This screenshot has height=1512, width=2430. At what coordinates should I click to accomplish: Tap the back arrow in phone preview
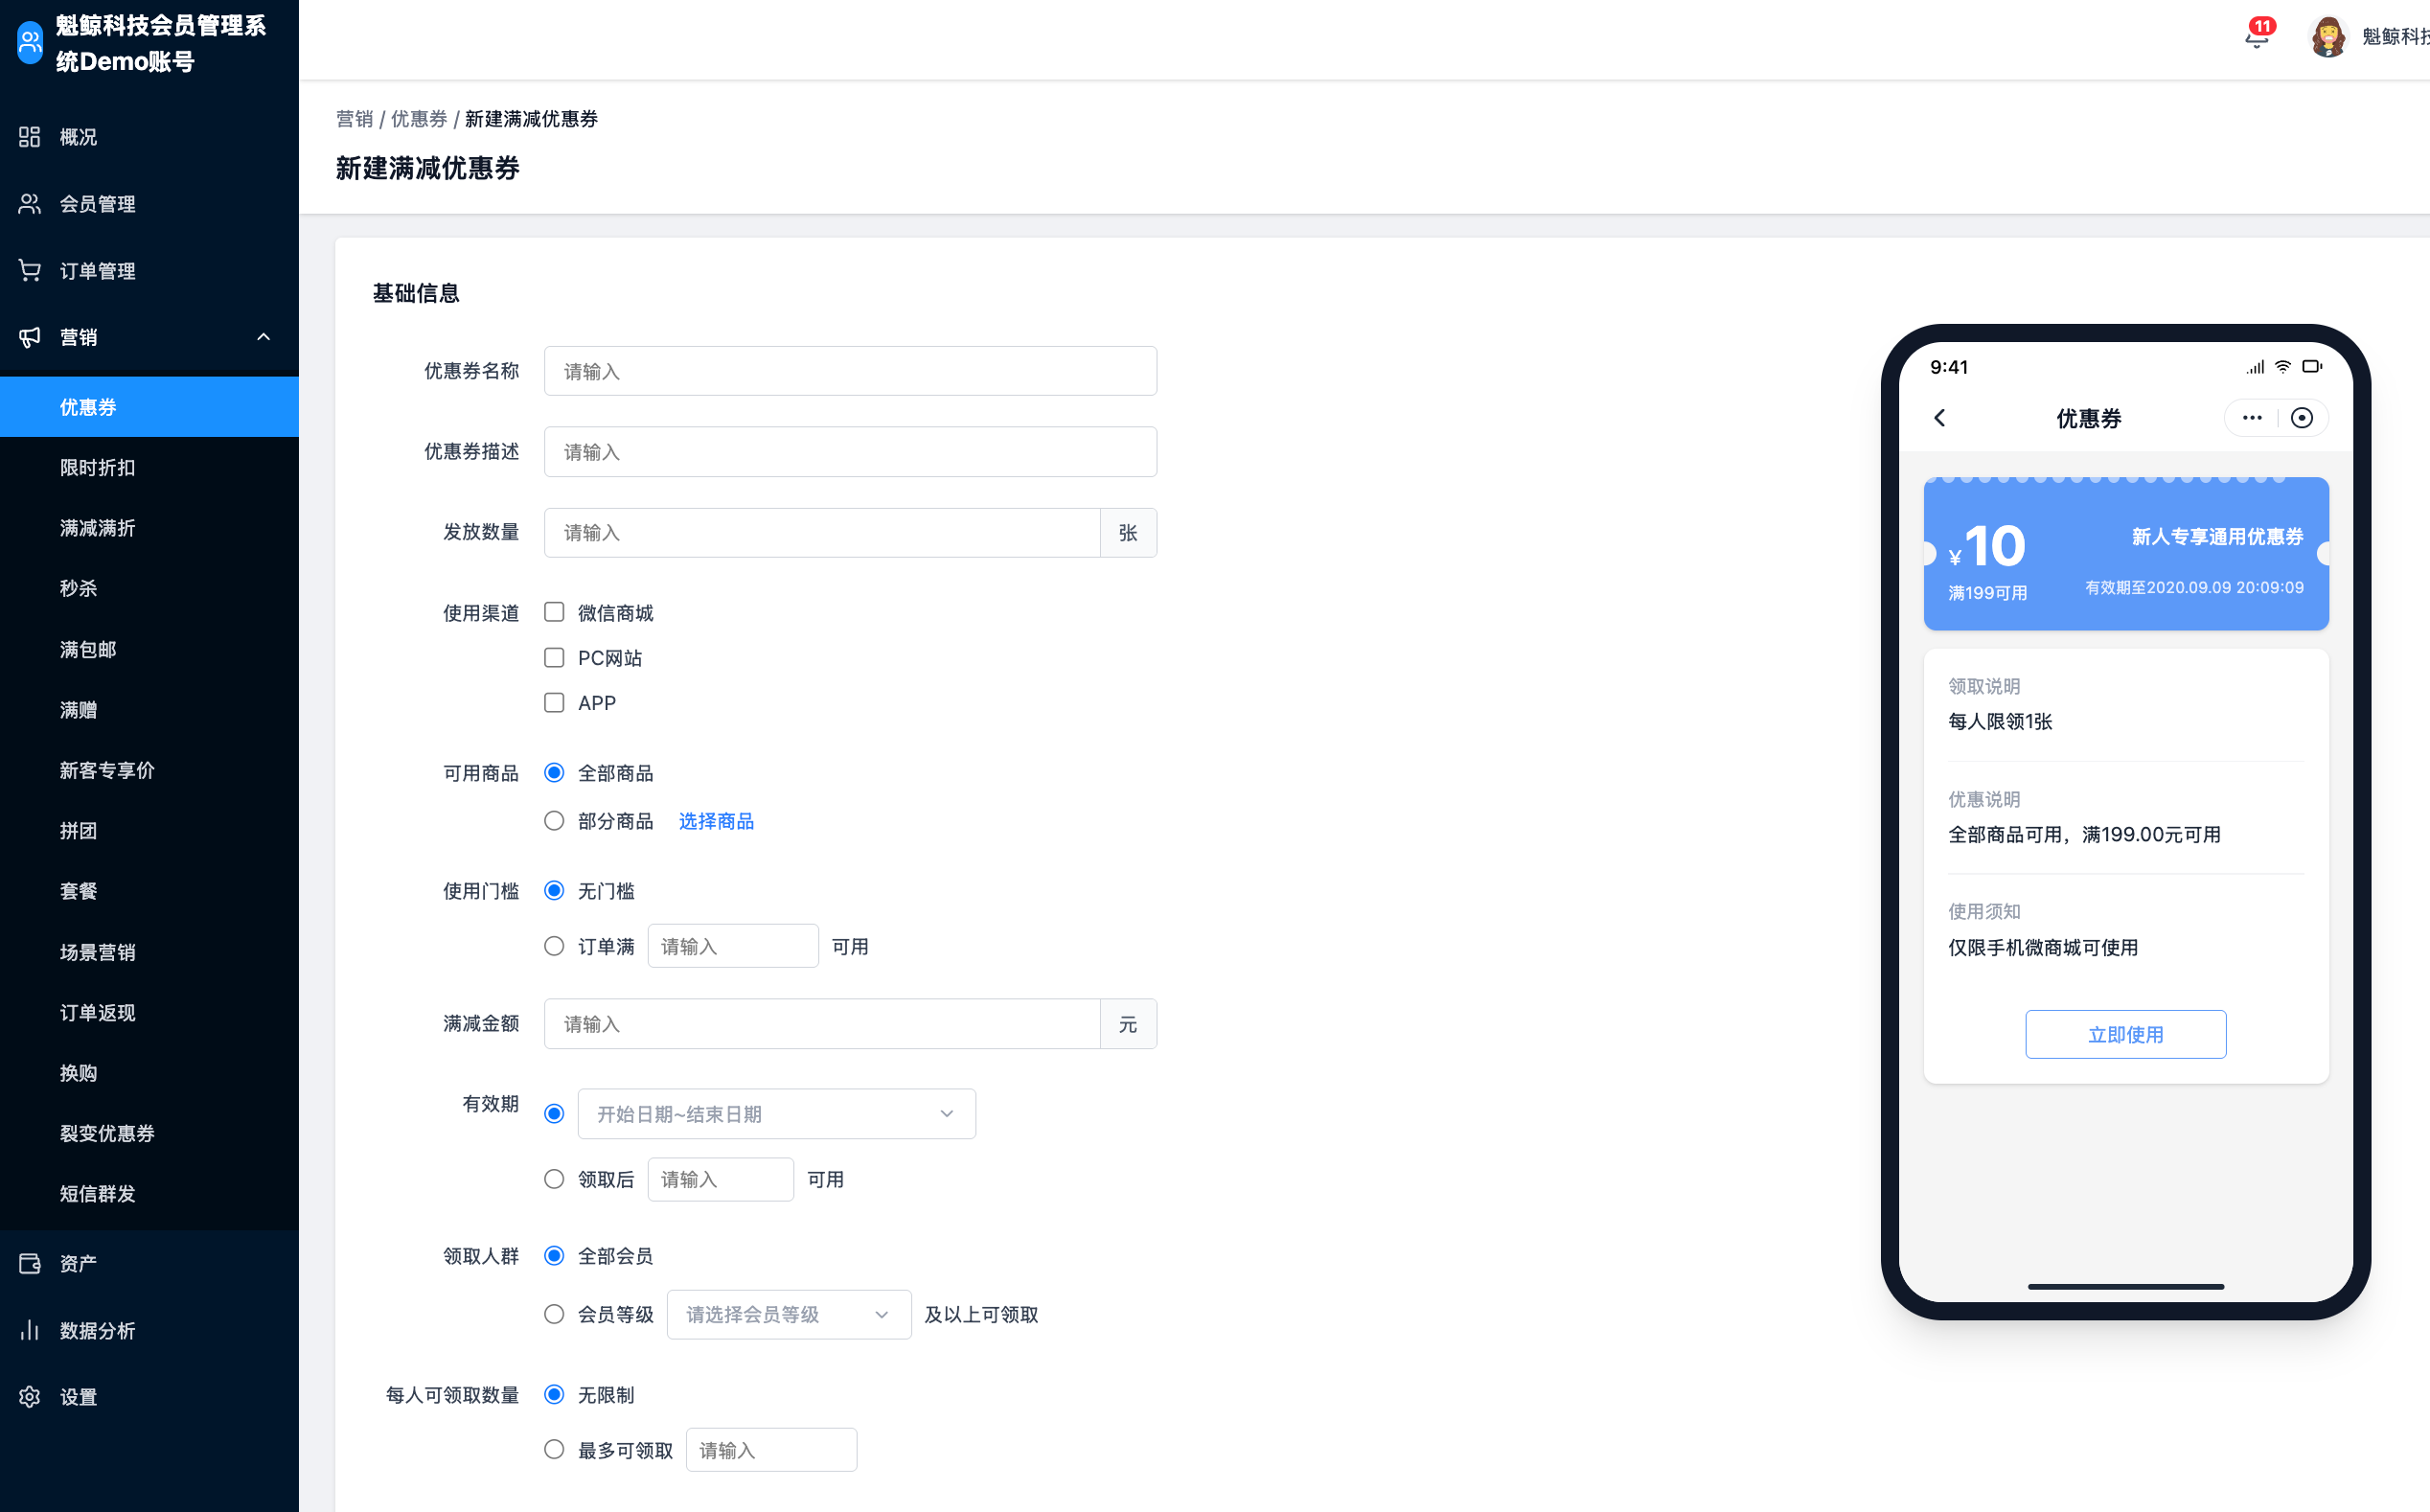1940,418
